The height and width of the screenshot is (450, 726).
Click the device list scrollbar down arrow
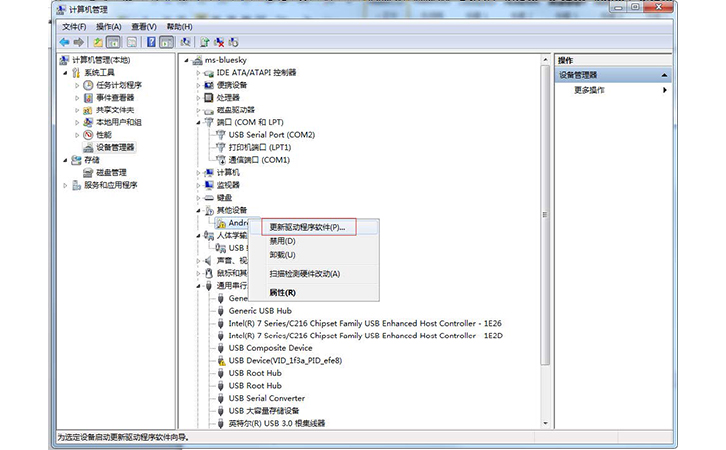coord(545,423)
